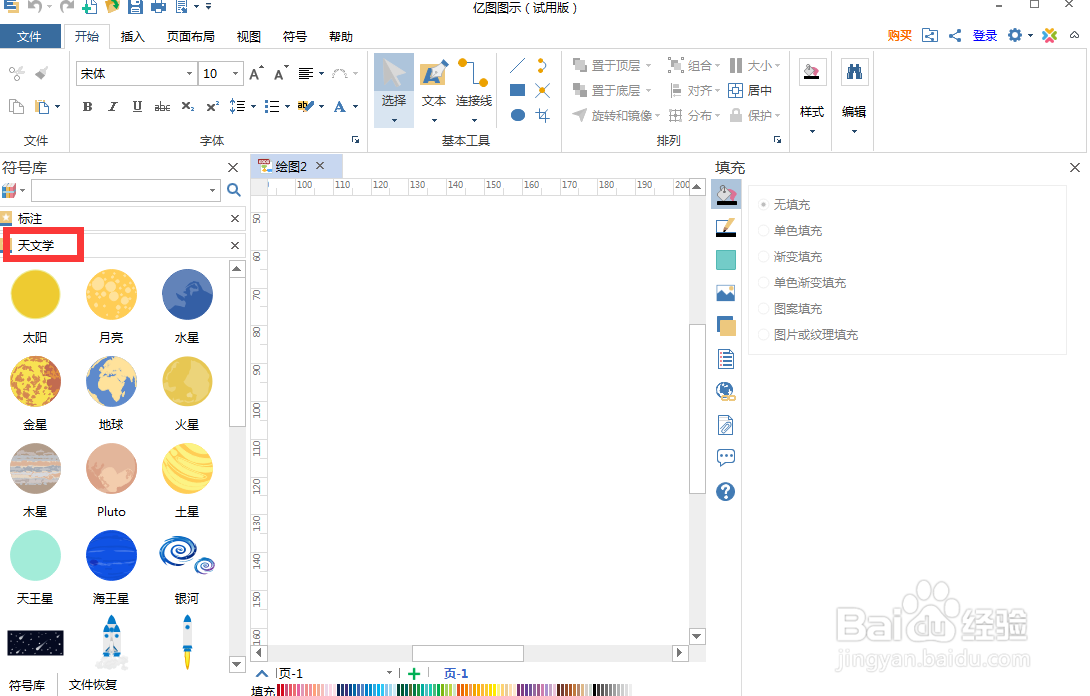
Task: Open the Attachment tab in the side panel
Action: 726,425
